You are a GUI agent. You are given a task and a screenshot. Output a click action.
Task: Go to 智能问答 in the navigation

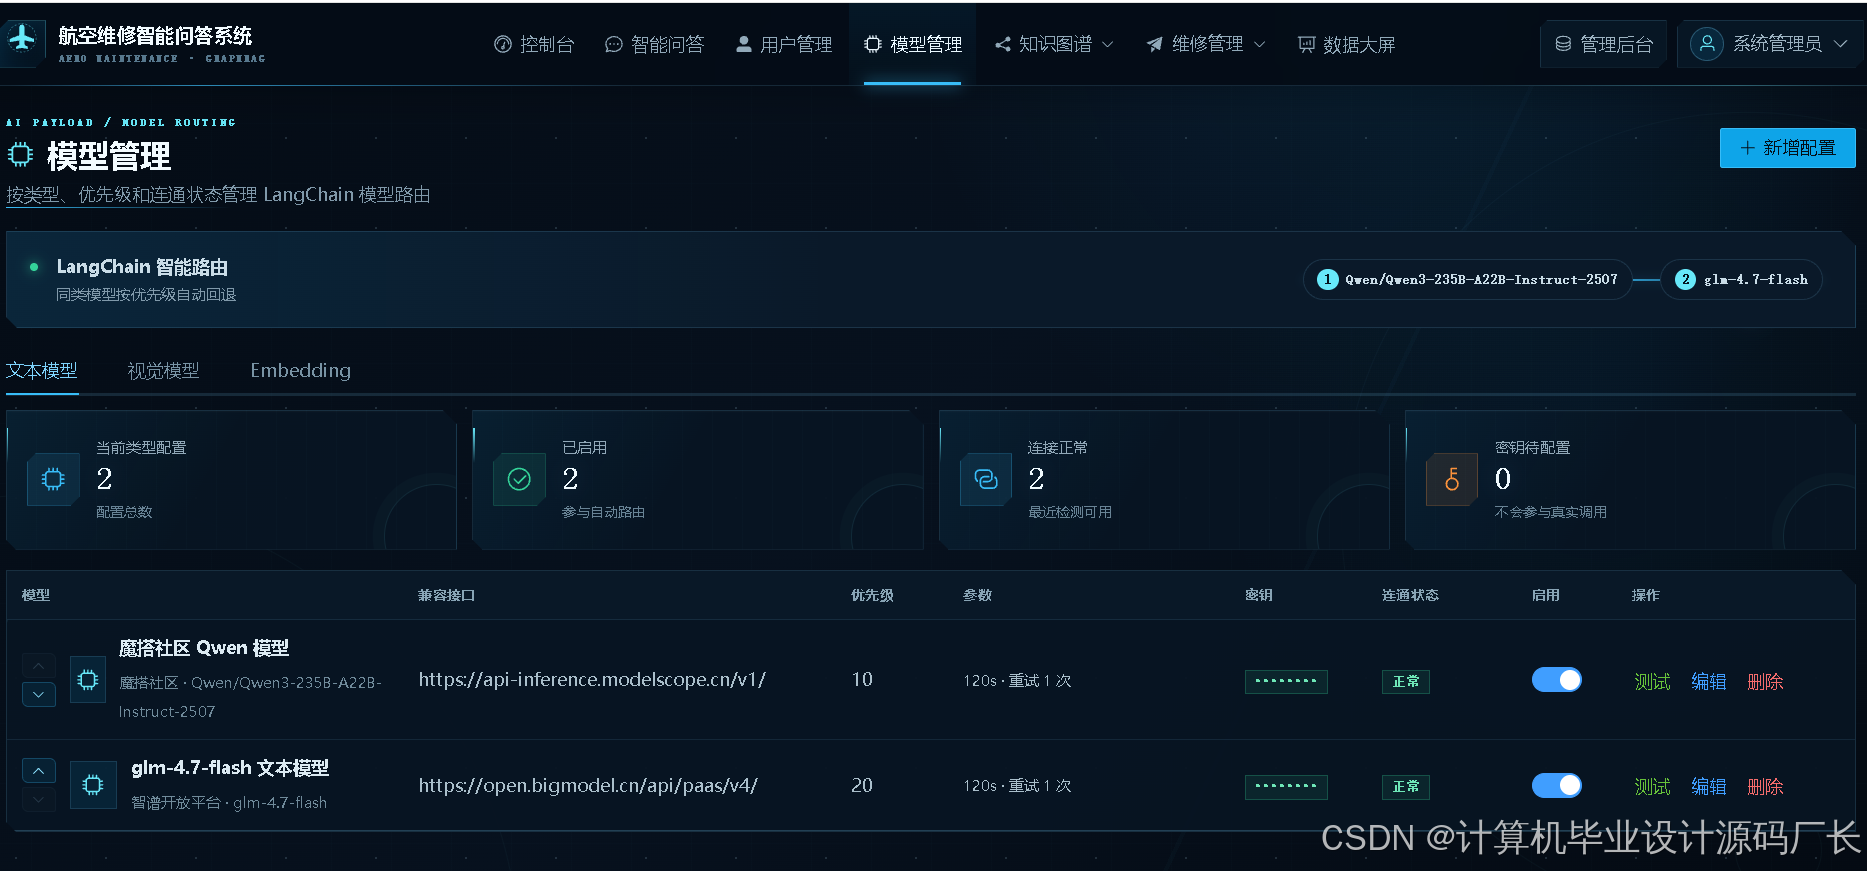pyautogui.click(x=655, y=44)
